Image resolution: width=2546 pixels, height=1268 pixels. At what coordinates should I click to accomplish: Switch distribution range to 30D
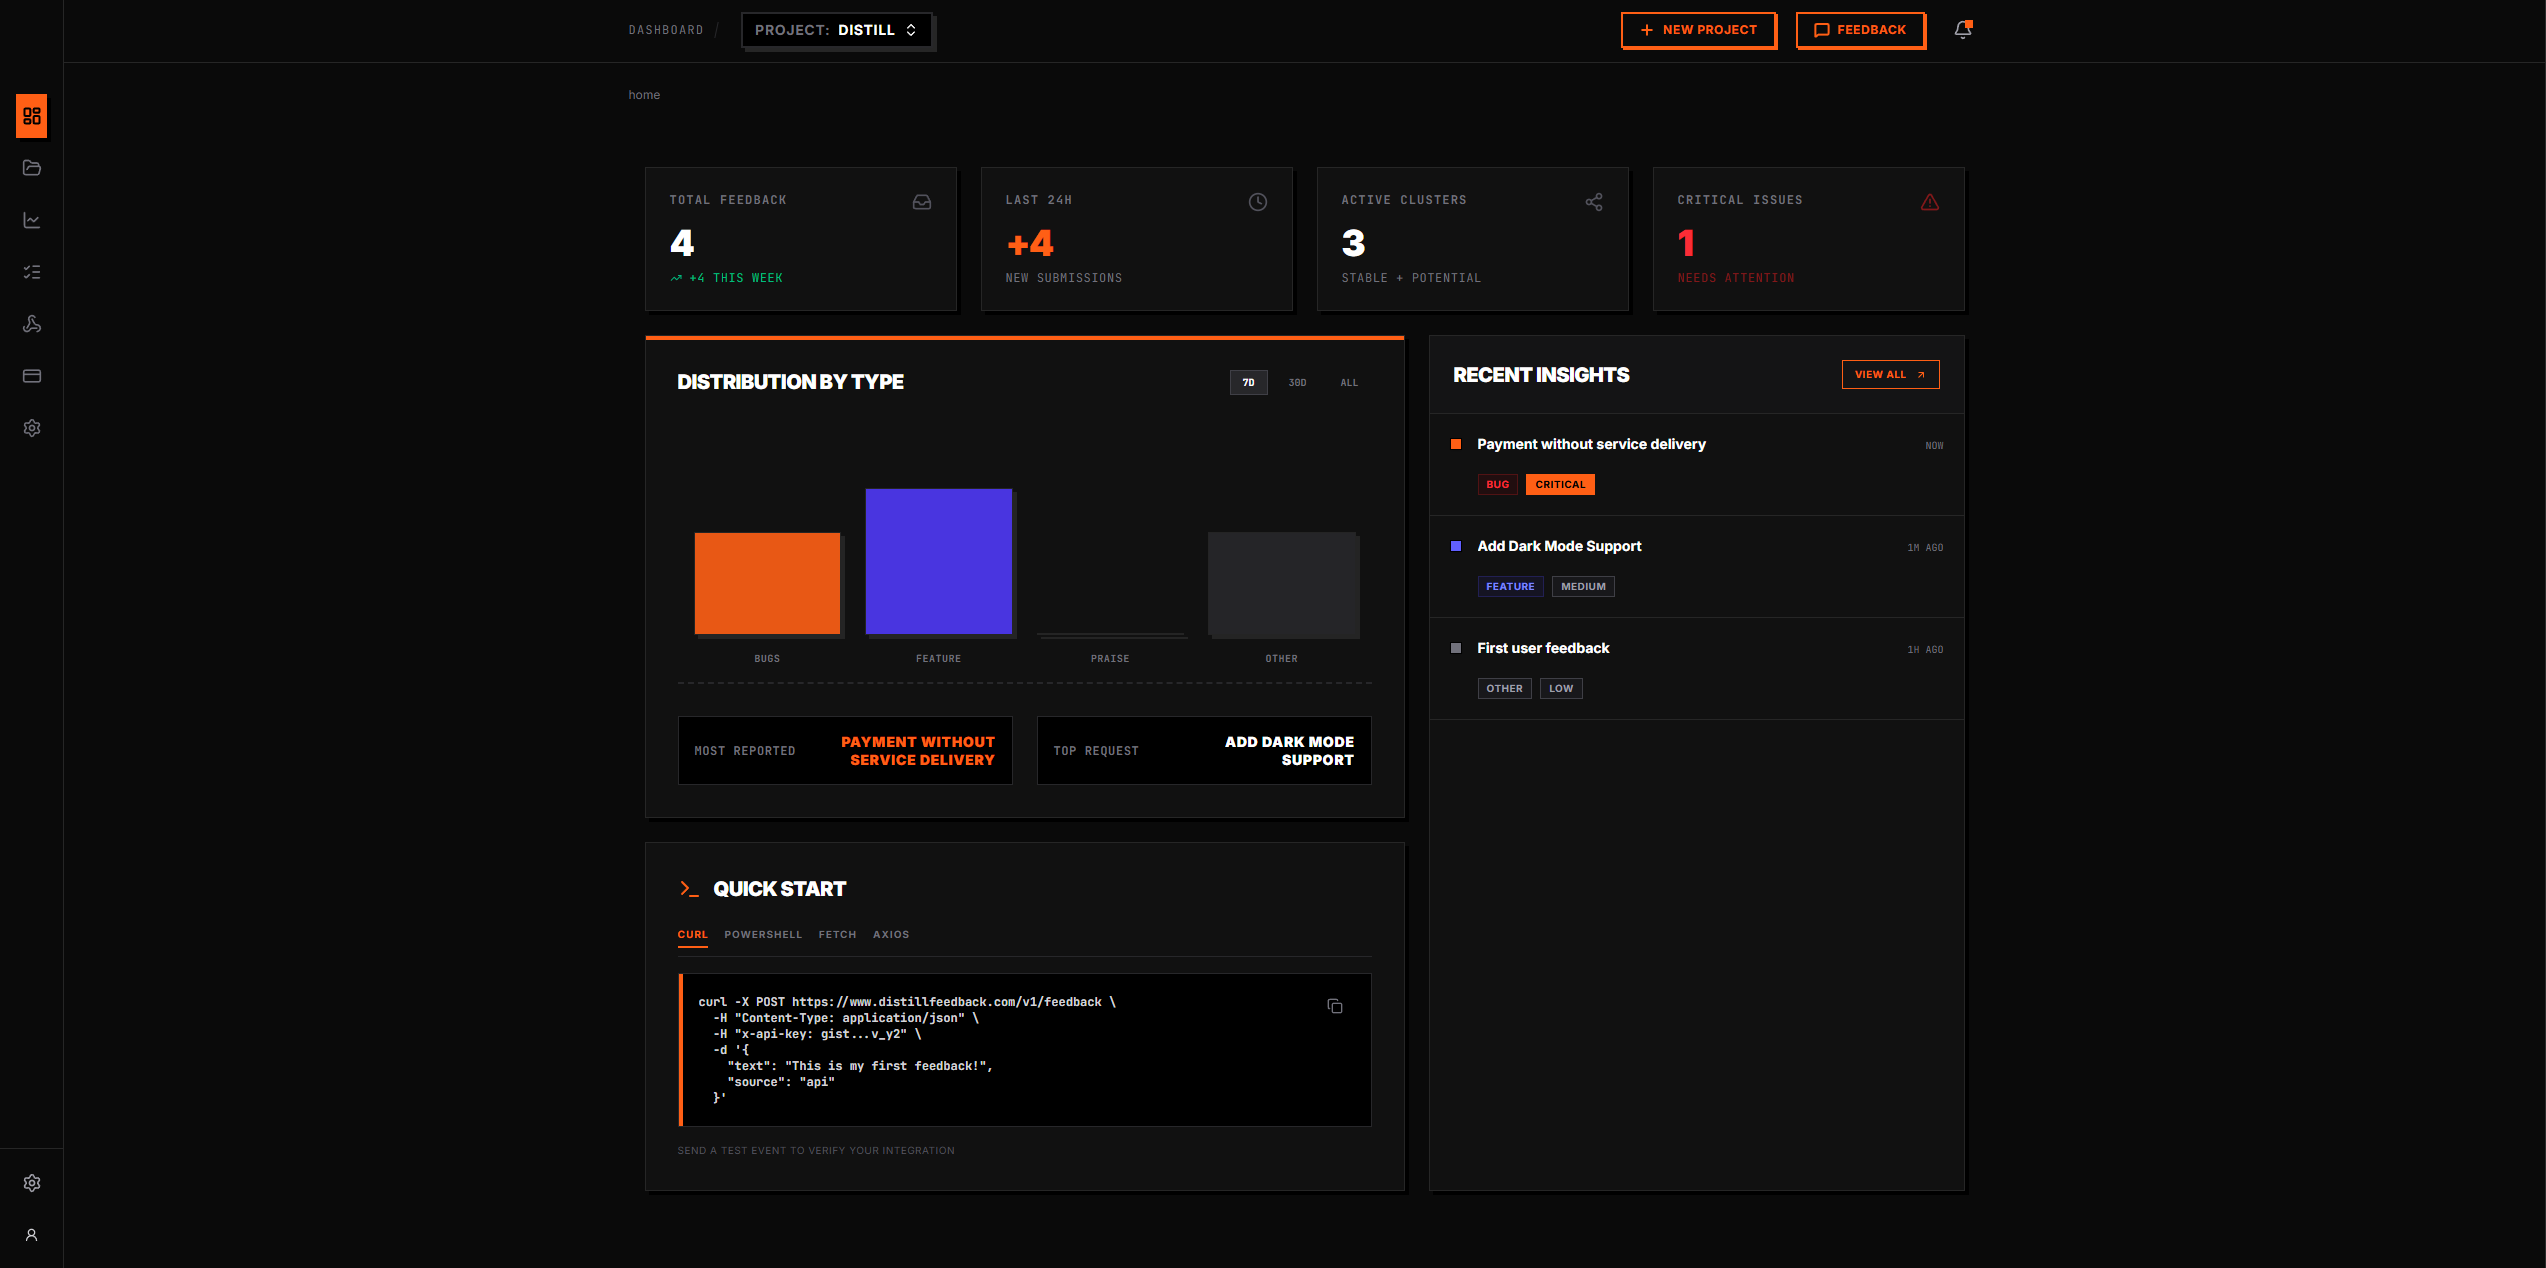pyautogui.click(x=1297, y=382)
